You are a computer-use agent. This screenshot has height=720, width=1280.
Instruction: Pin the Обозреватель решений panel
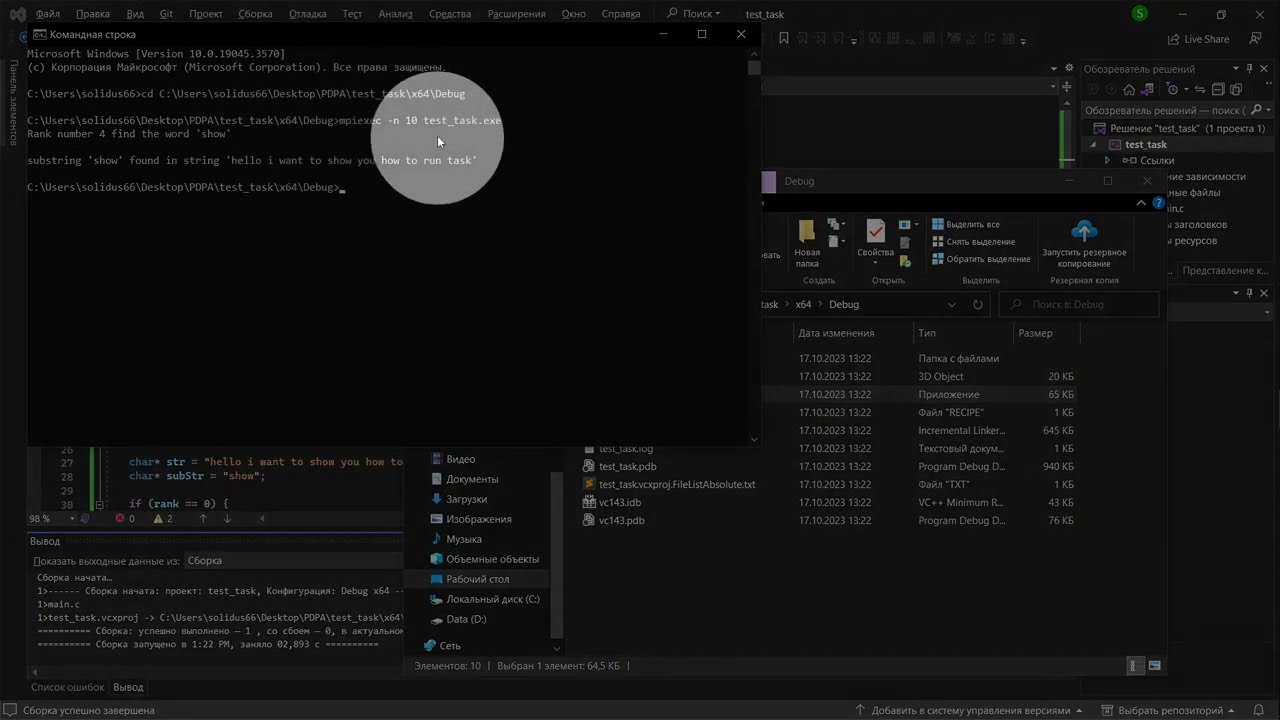pos(1250,69)
